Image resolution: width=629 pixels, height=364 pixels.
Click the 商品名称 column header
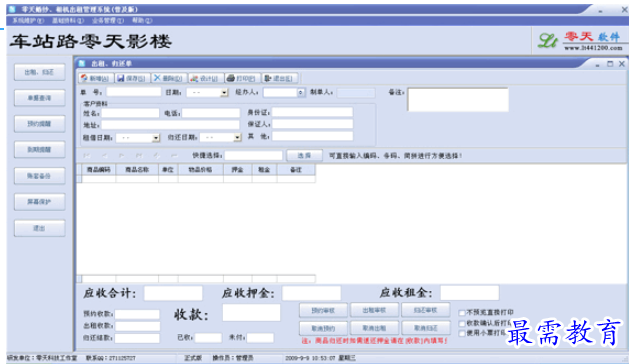137,170
